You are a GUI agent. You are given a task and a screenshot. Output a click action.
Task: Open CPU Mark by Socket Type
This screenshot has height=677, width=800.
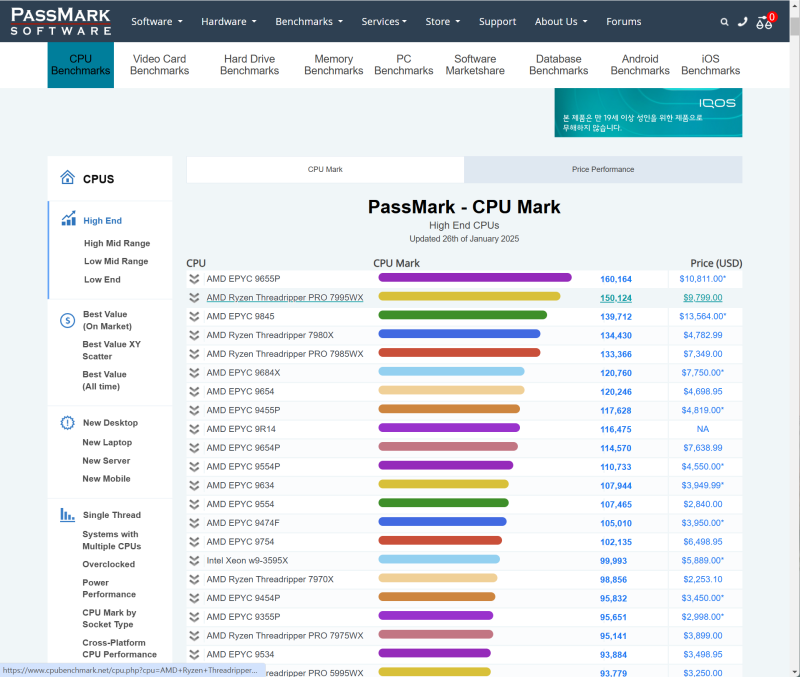click(x=109, y=618)
